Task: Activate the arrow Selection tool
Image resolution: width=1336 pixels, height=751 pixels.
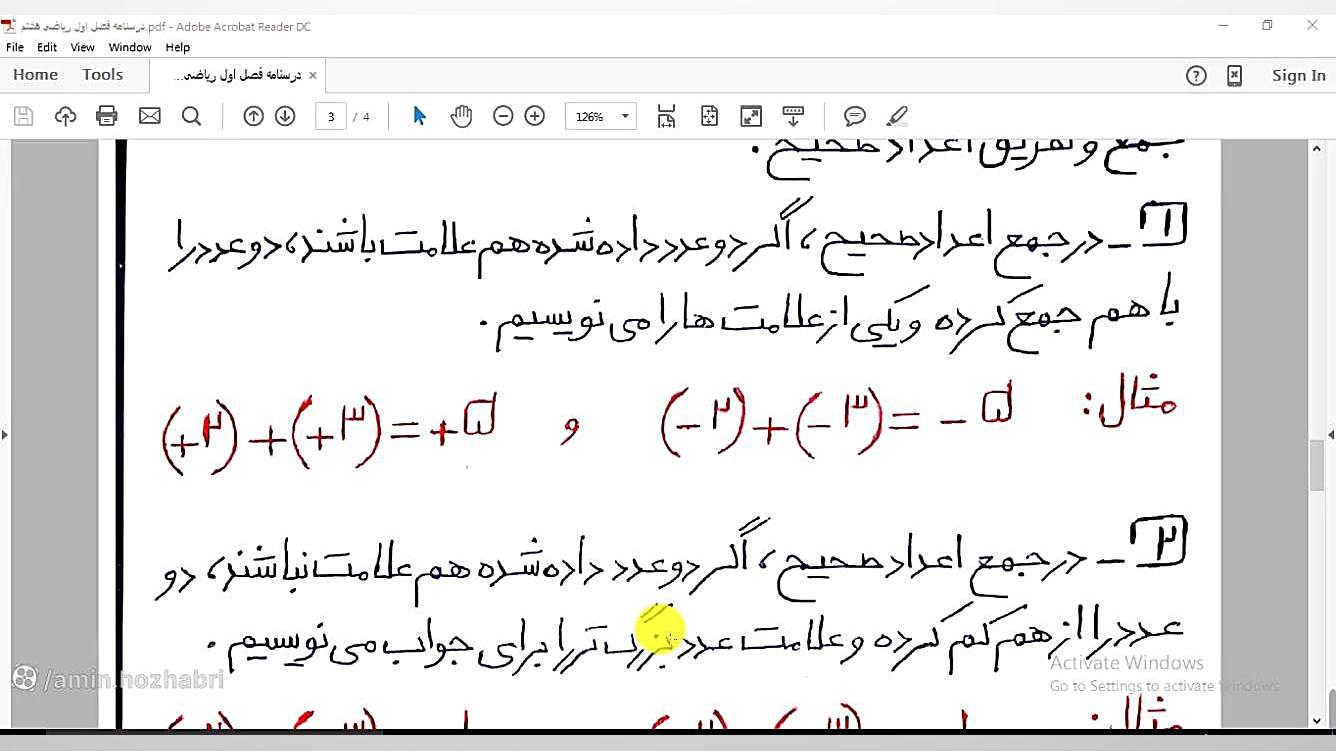Action: [420, 116]
